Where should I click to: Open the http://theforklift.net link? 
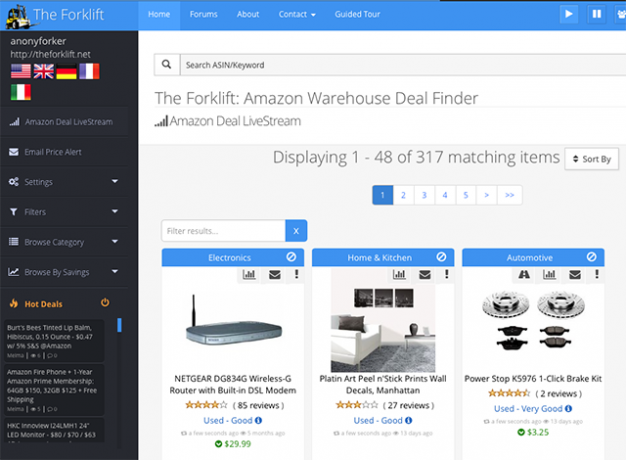[x=50, y=54]
